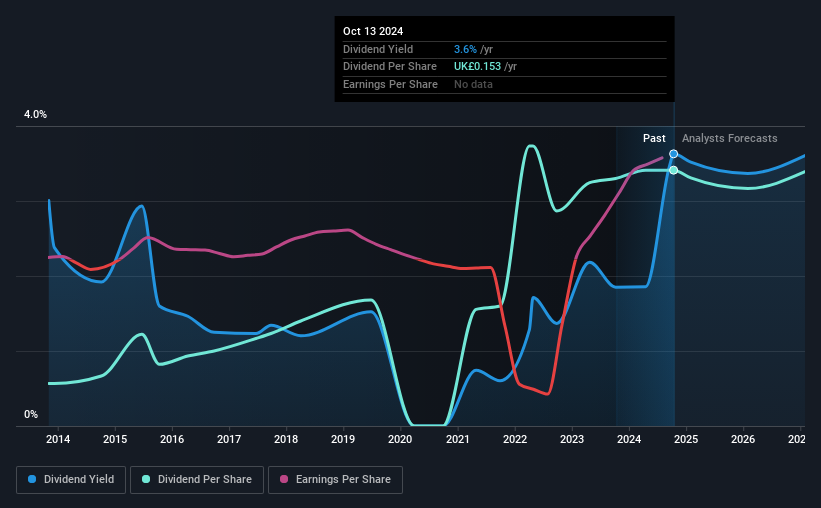Click the 'No data' earnings per share value
The height and width of the screenshot is (508, 821).
click(x=473, y=84)
